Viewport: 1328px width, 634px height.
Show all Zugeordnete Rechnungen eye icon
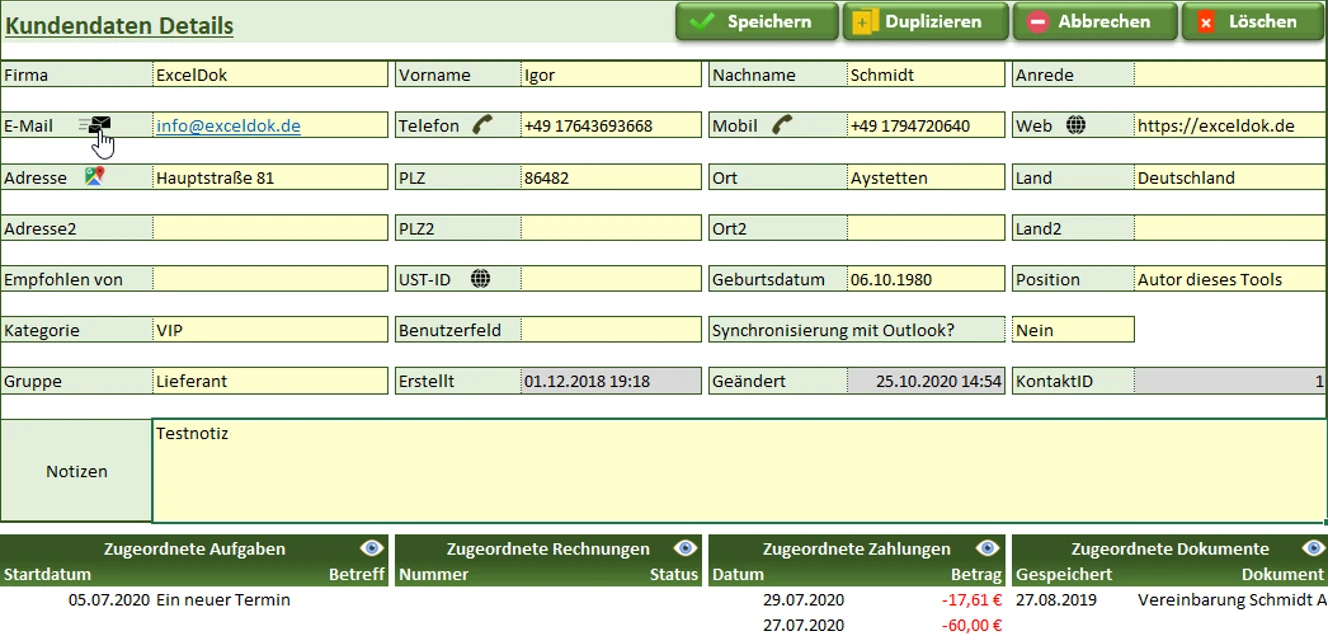click(x=685, y=548)
